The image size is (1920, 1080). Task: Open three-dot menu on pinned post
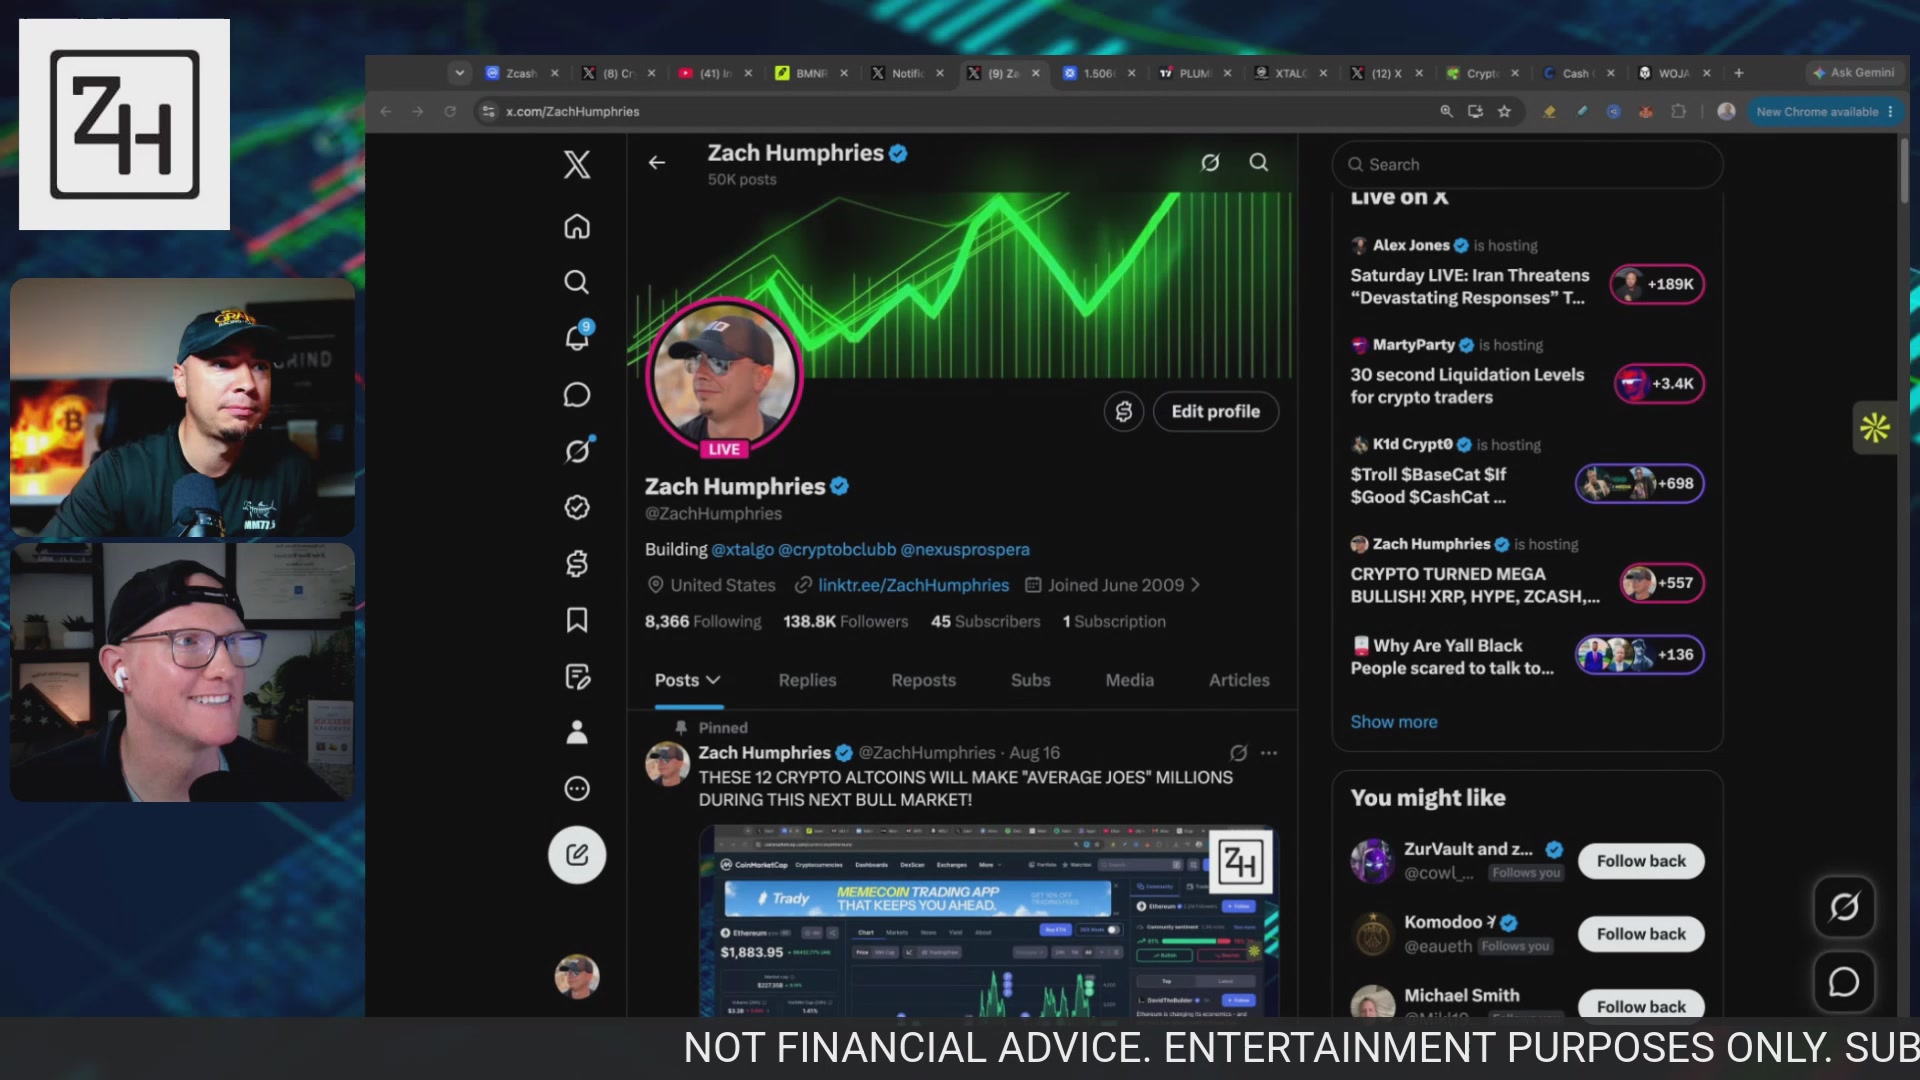[x=1269, y=753]
